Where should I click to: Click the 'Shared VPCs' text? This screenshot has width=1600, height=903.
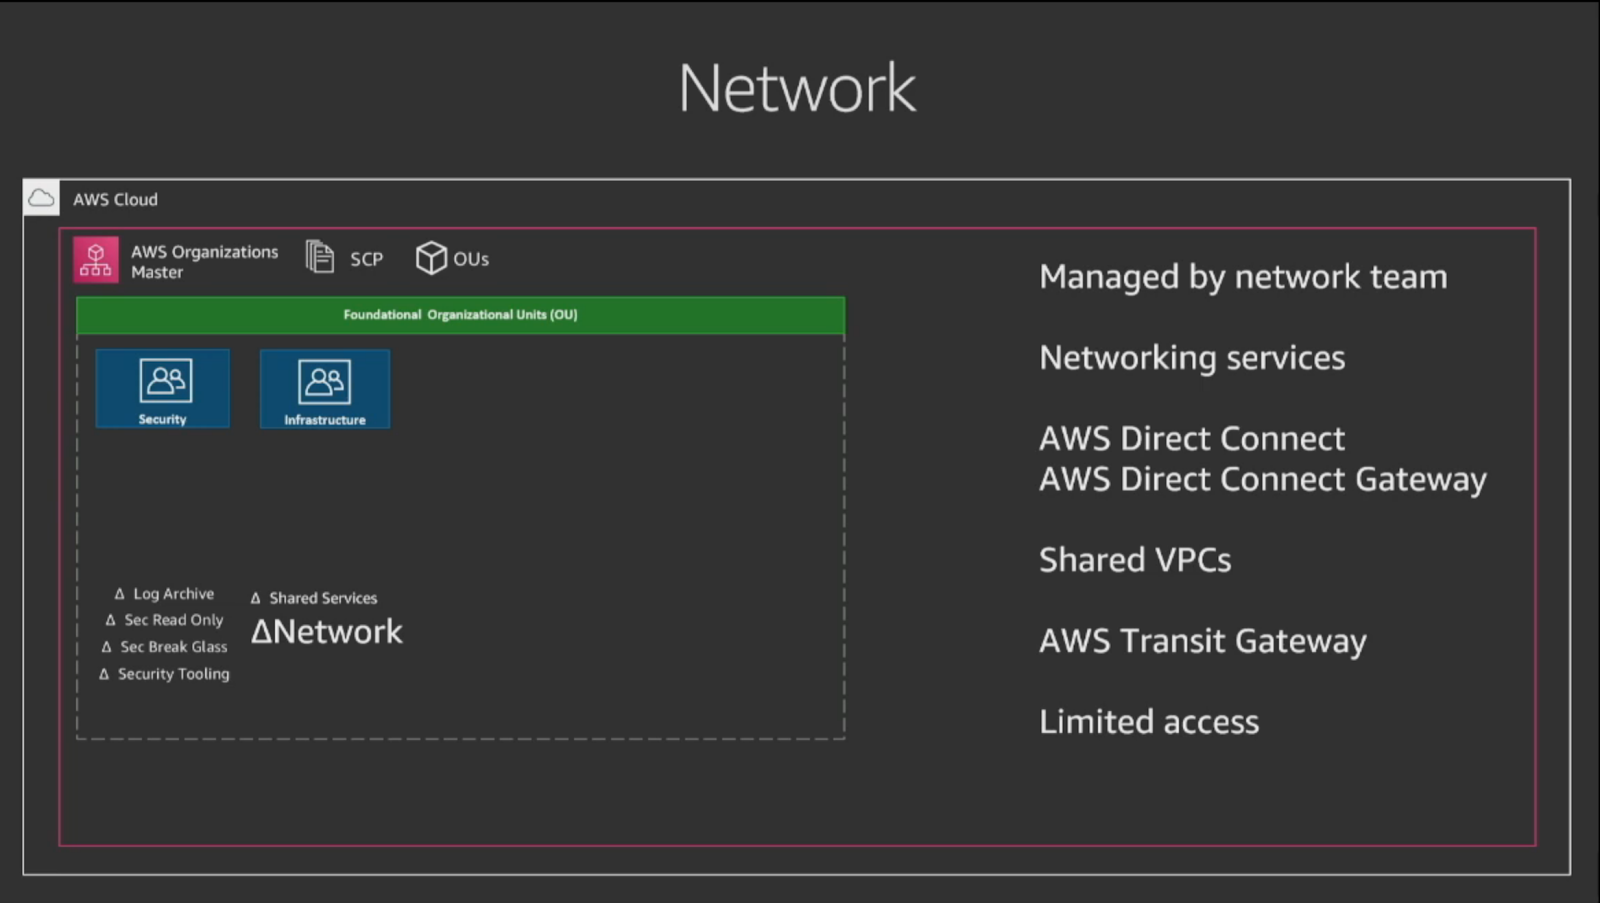(x=1135, y=560)
